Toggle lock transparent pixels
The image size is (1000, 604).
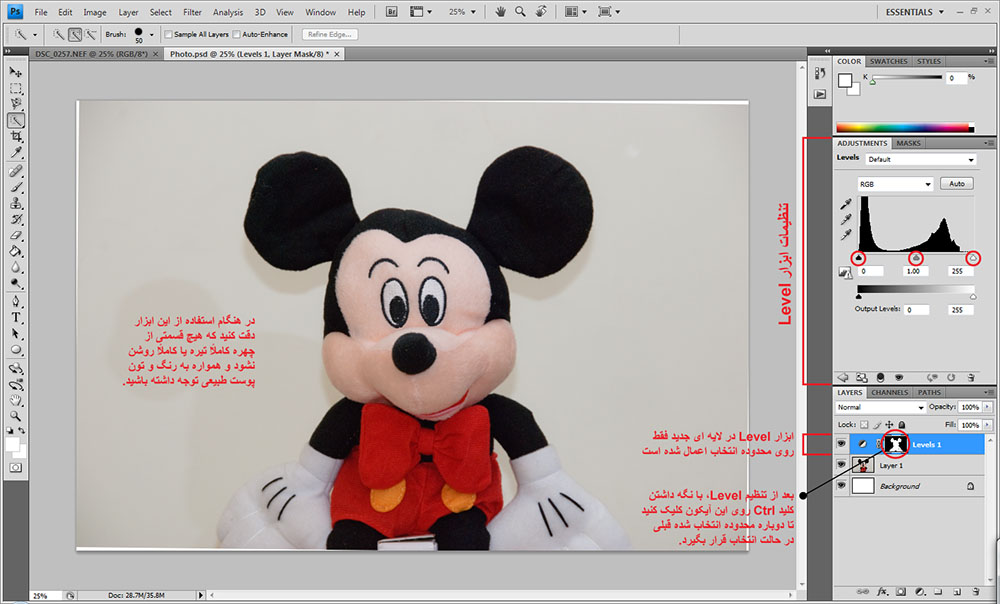click(864, 425)
